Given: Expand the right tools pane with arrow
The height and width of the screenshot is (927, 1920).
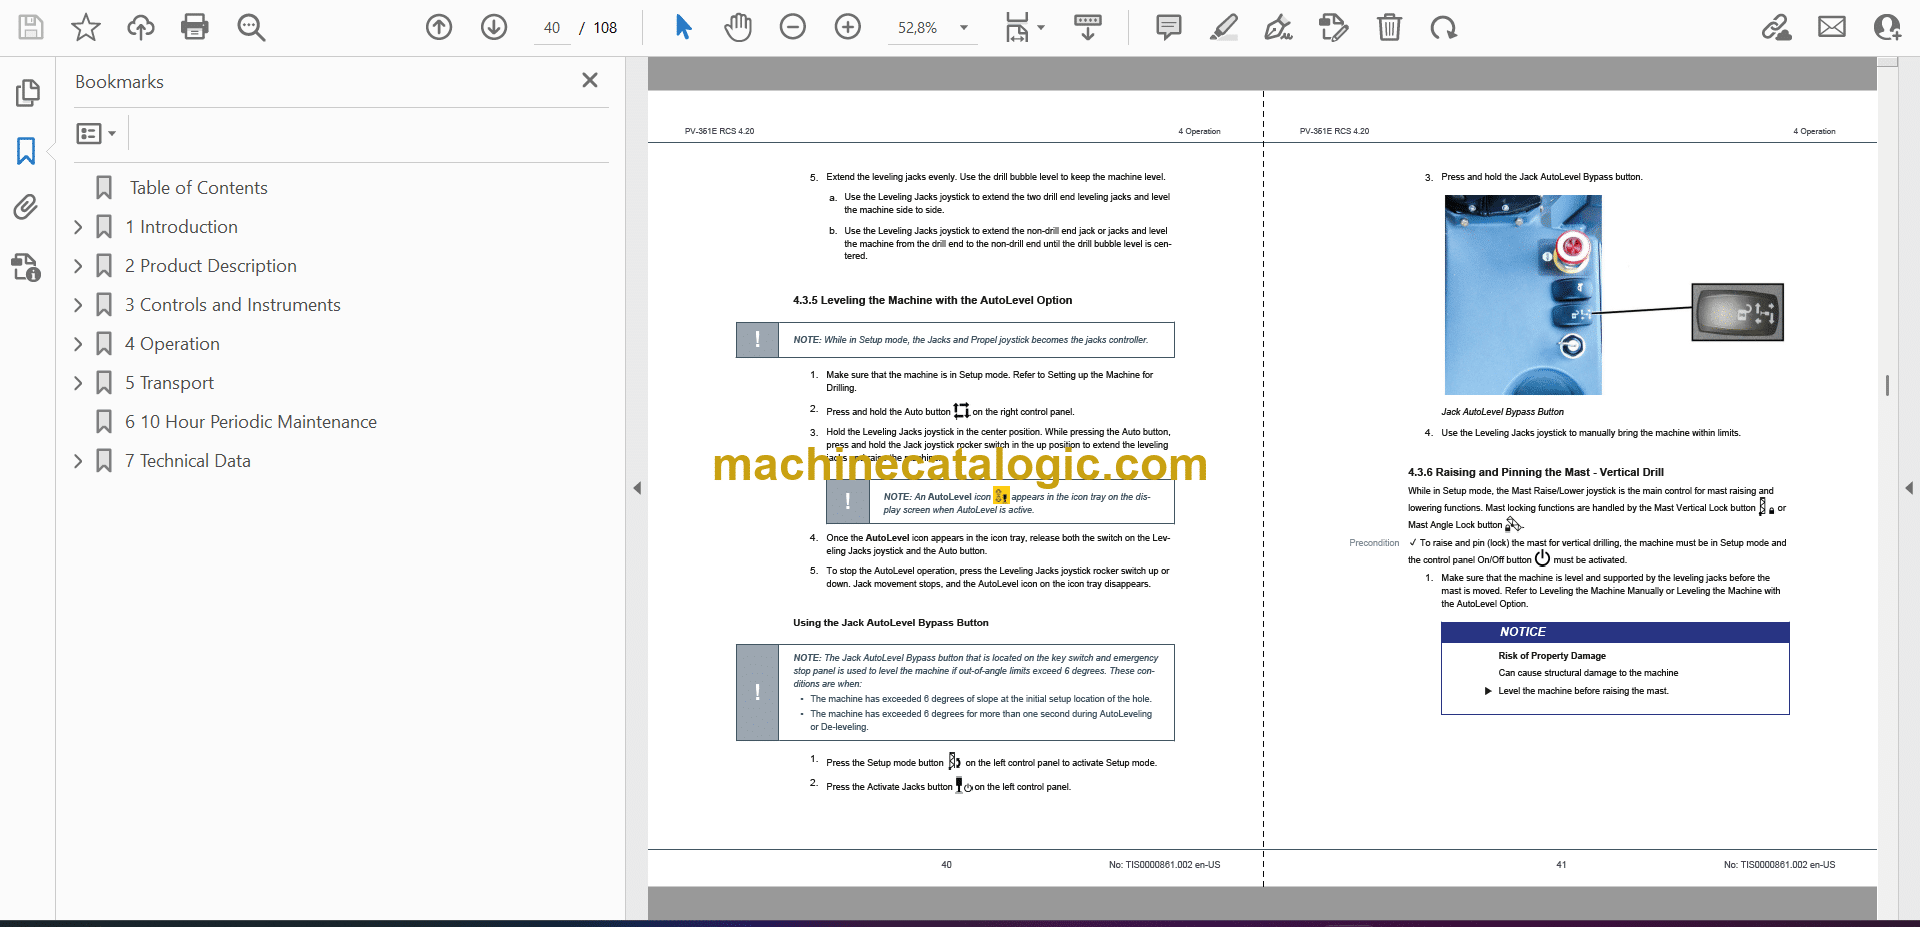Looking at the screenshot, I should pyautogui.click(x=1908, y=488).
